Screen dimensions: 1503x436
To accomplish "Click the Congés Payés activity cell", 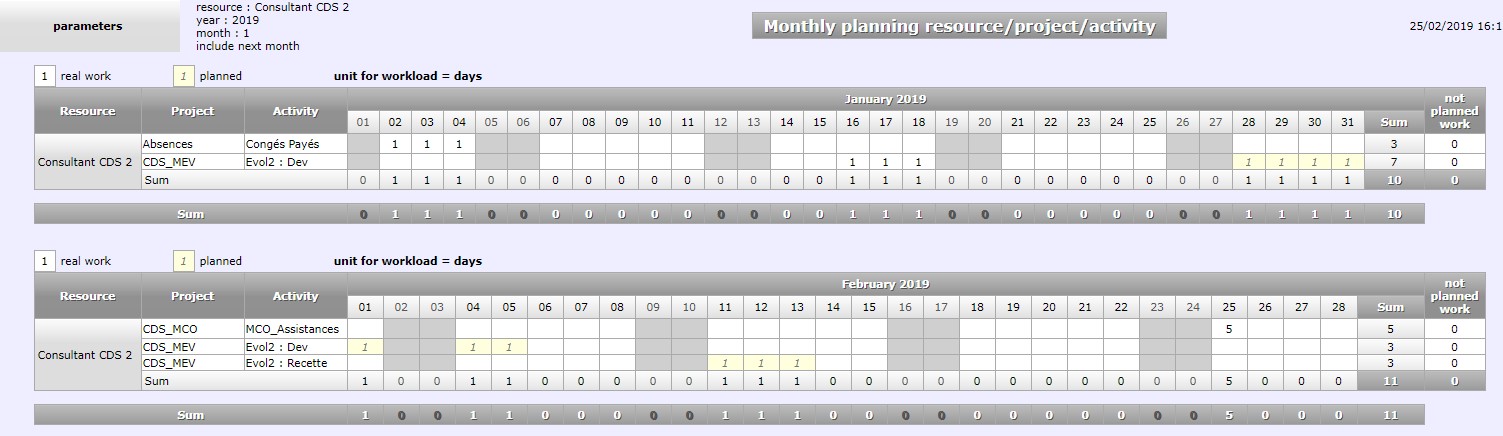I will point(296,144).
